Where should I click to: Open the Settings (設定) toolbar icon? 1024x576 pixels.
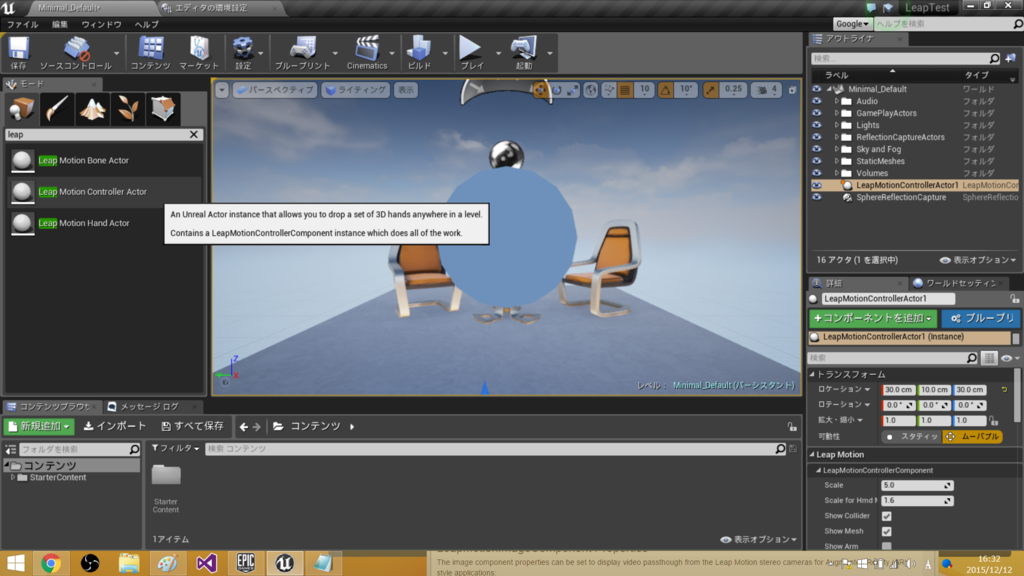pyautogui.click(x=243, y=53)
